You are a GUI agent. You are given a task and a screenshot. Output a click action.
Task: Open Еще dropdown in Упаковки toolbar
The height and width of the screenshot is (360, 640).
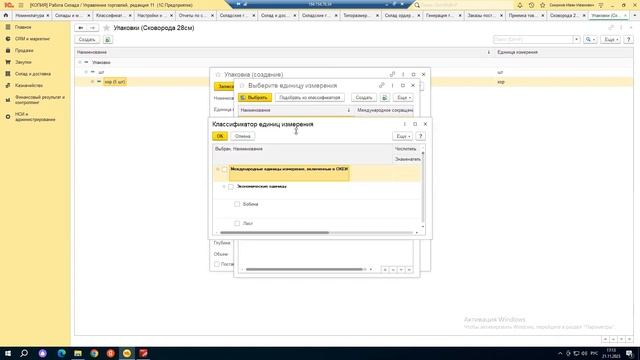tap(611, 40)
